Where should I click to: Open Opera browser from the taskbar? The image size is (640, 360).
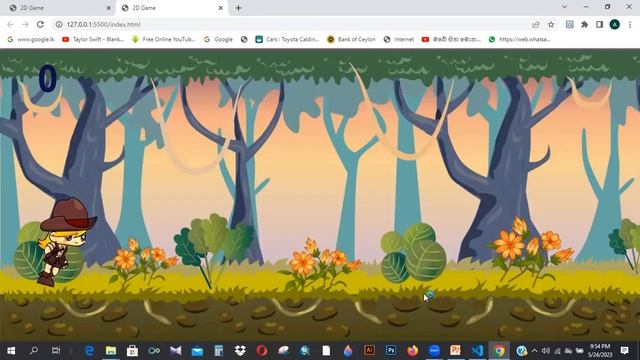262,351
